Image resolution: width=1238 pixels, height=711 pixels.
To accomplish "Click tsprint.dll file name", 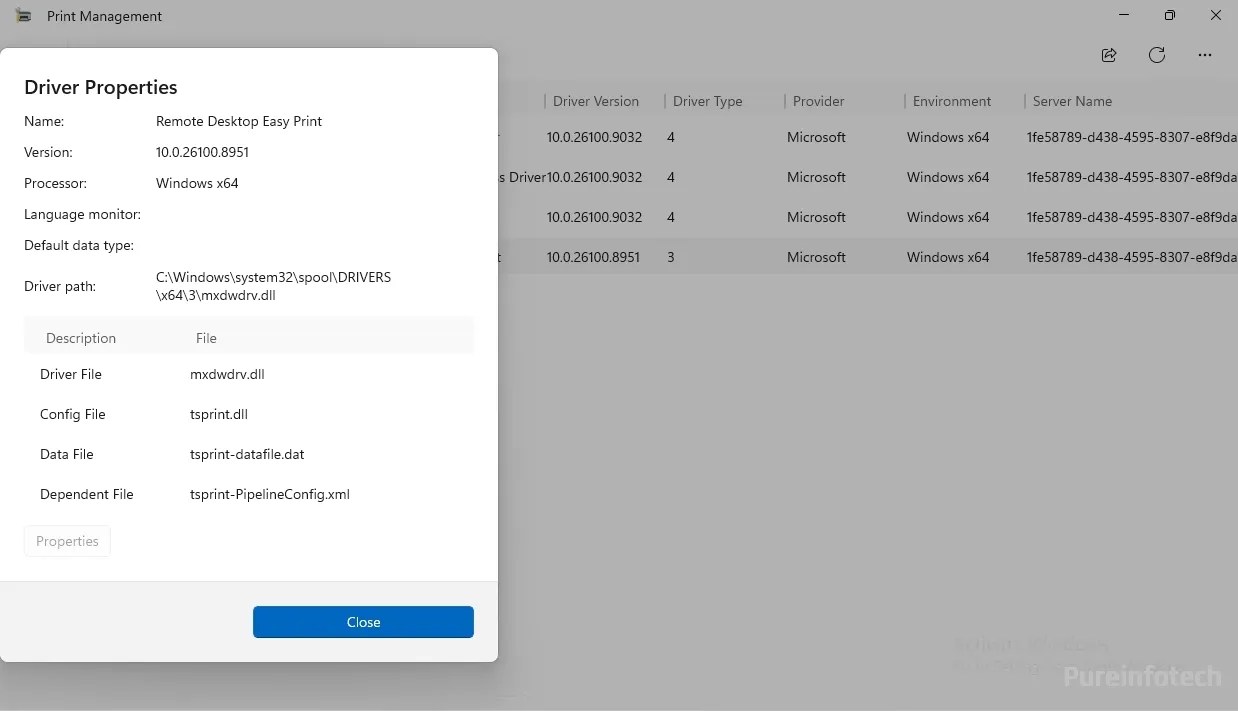I will pyautogui.click(x=219, y=414).
